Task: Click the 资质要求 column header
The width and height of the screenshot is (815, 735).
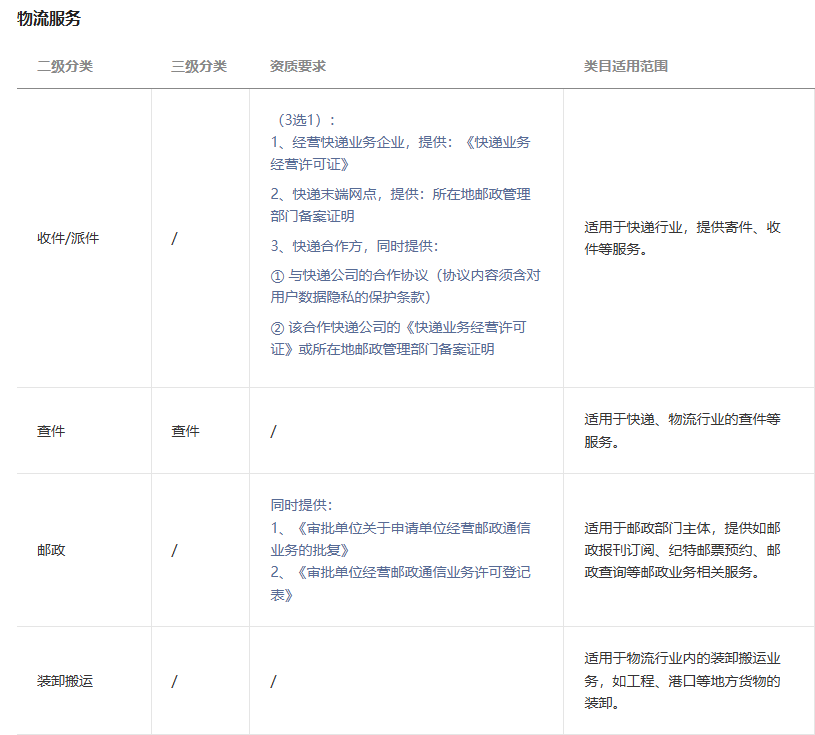Action: (x=298, y=66)
